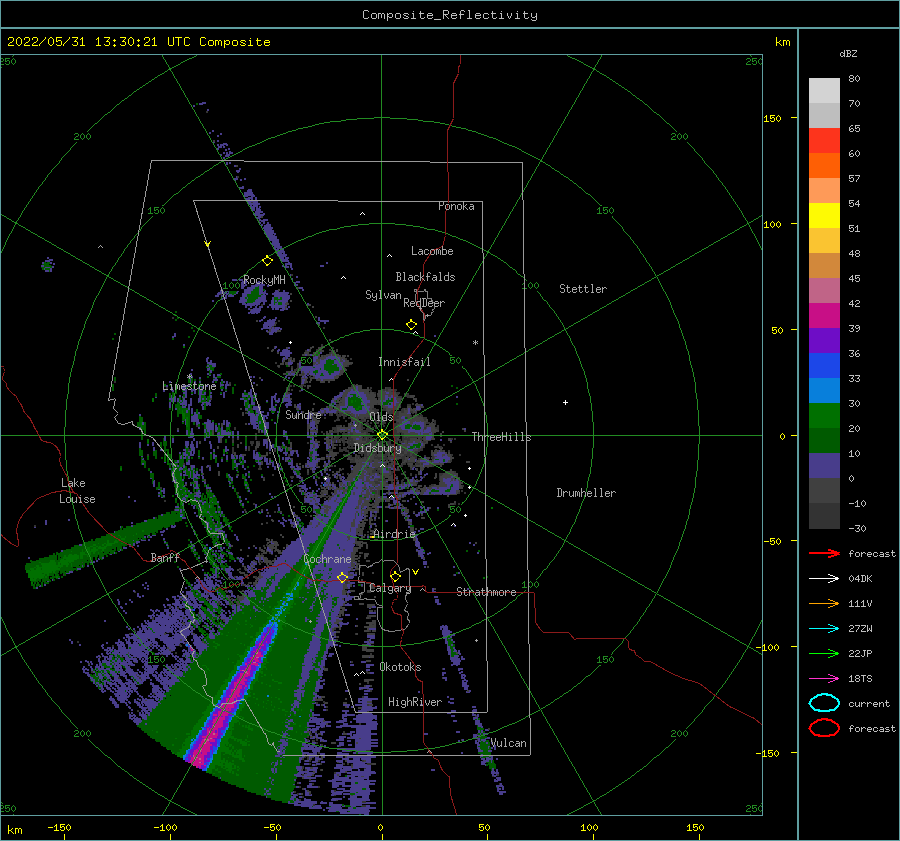The image size is (900, 841).
Task: Click the Sylvan label
Action: coord(383,295)
